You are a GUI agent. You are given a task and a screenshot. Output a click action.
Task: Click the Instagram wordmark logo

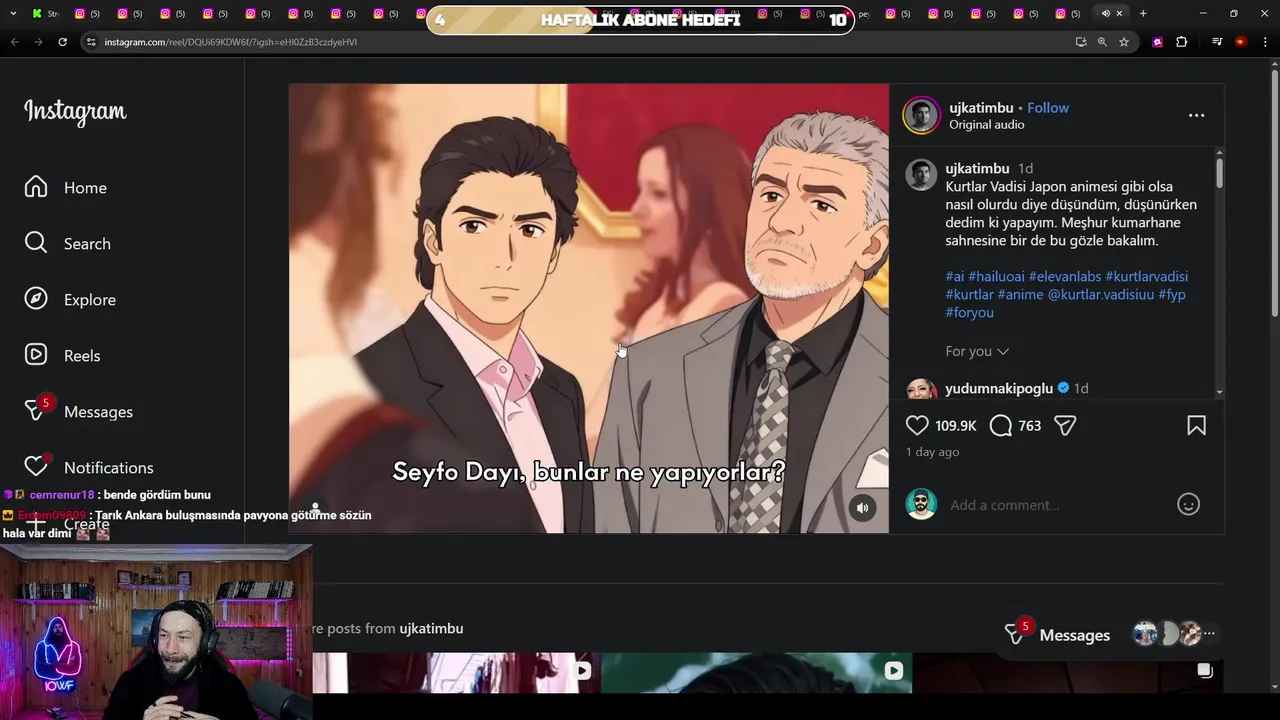(x=75, y=111)
